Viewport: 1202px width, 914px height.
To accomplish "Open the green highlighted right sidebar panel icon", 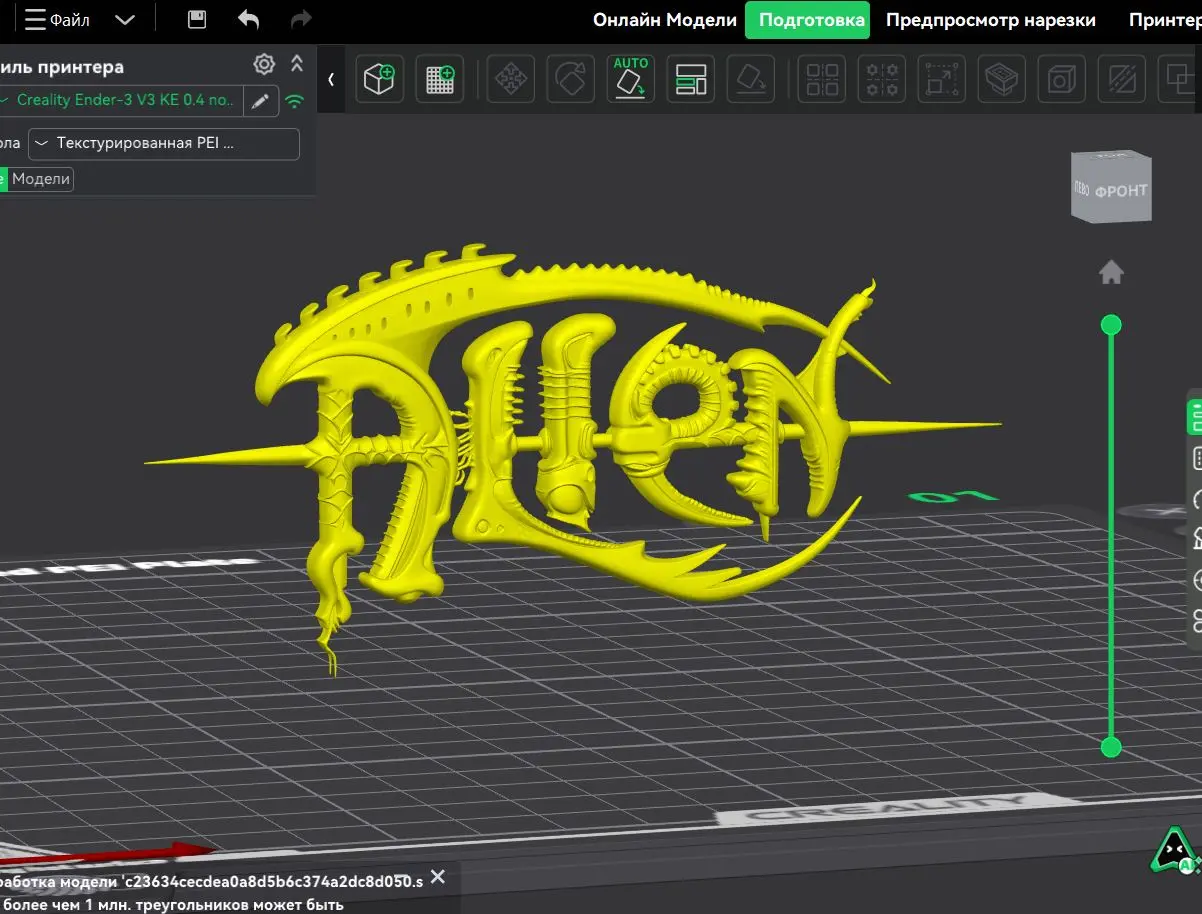I will (x=1195, y=416).
